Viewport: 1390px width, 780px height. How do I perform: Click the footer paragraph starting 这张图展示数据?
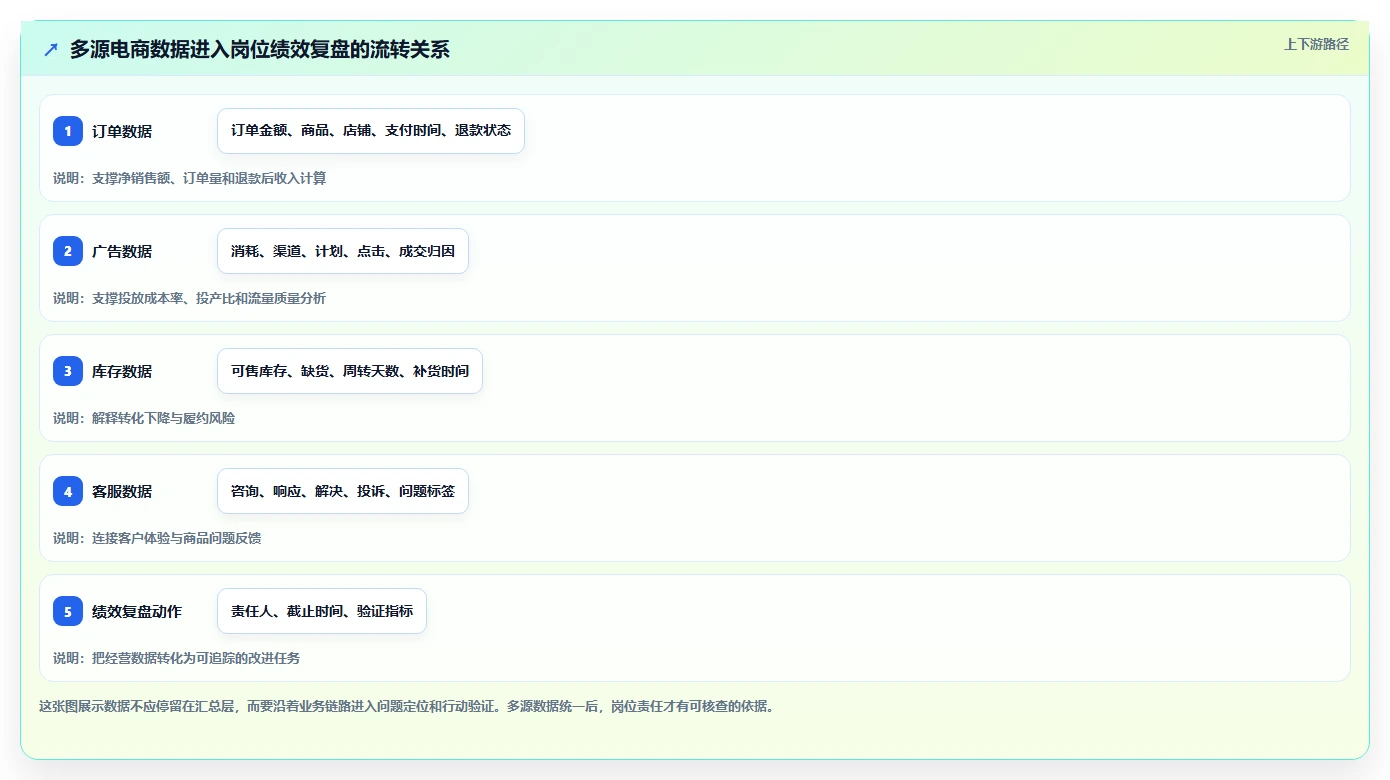tap(407, 706)
